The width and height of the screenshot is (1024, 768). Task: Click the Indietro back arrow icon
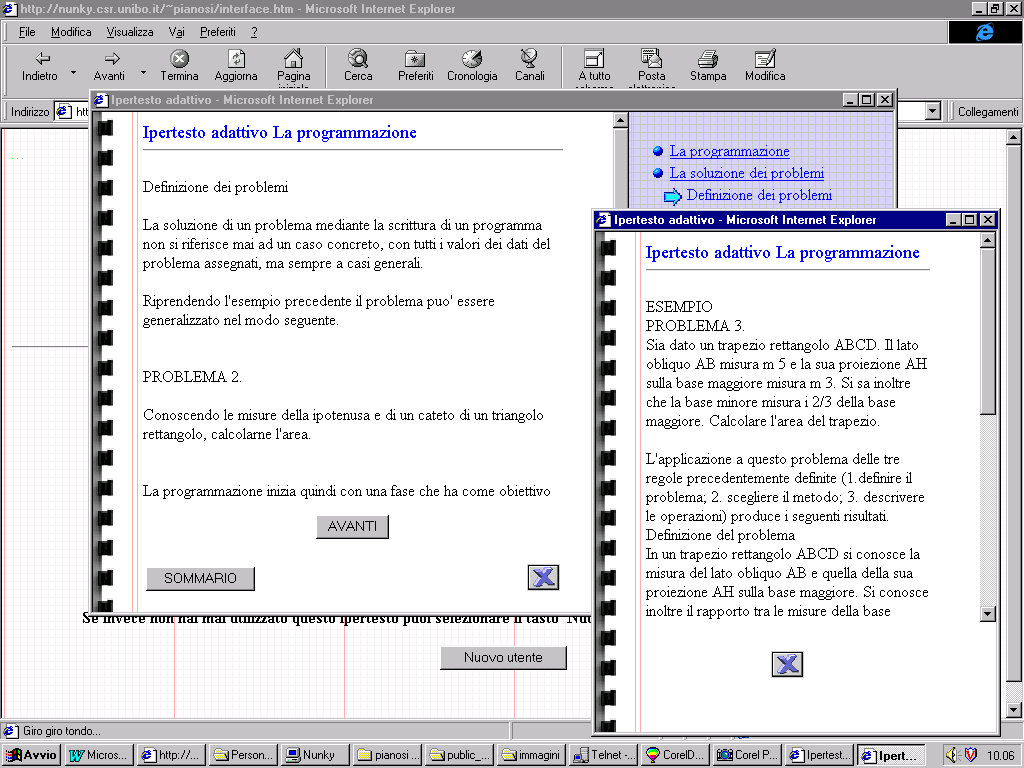(41, 59)
